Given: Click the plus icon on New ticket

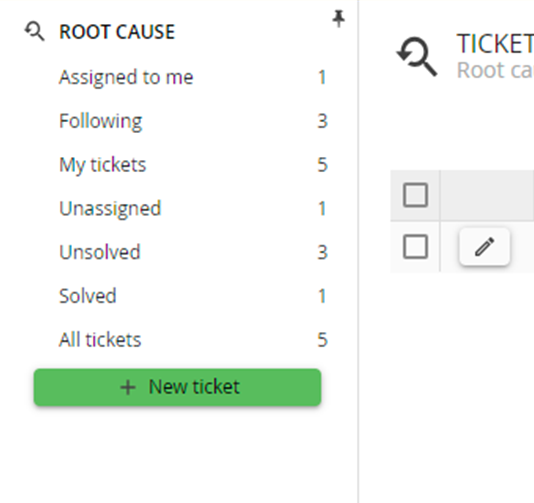Looking at the screenshot, I should pyautogui.click(x=128, y=388).
